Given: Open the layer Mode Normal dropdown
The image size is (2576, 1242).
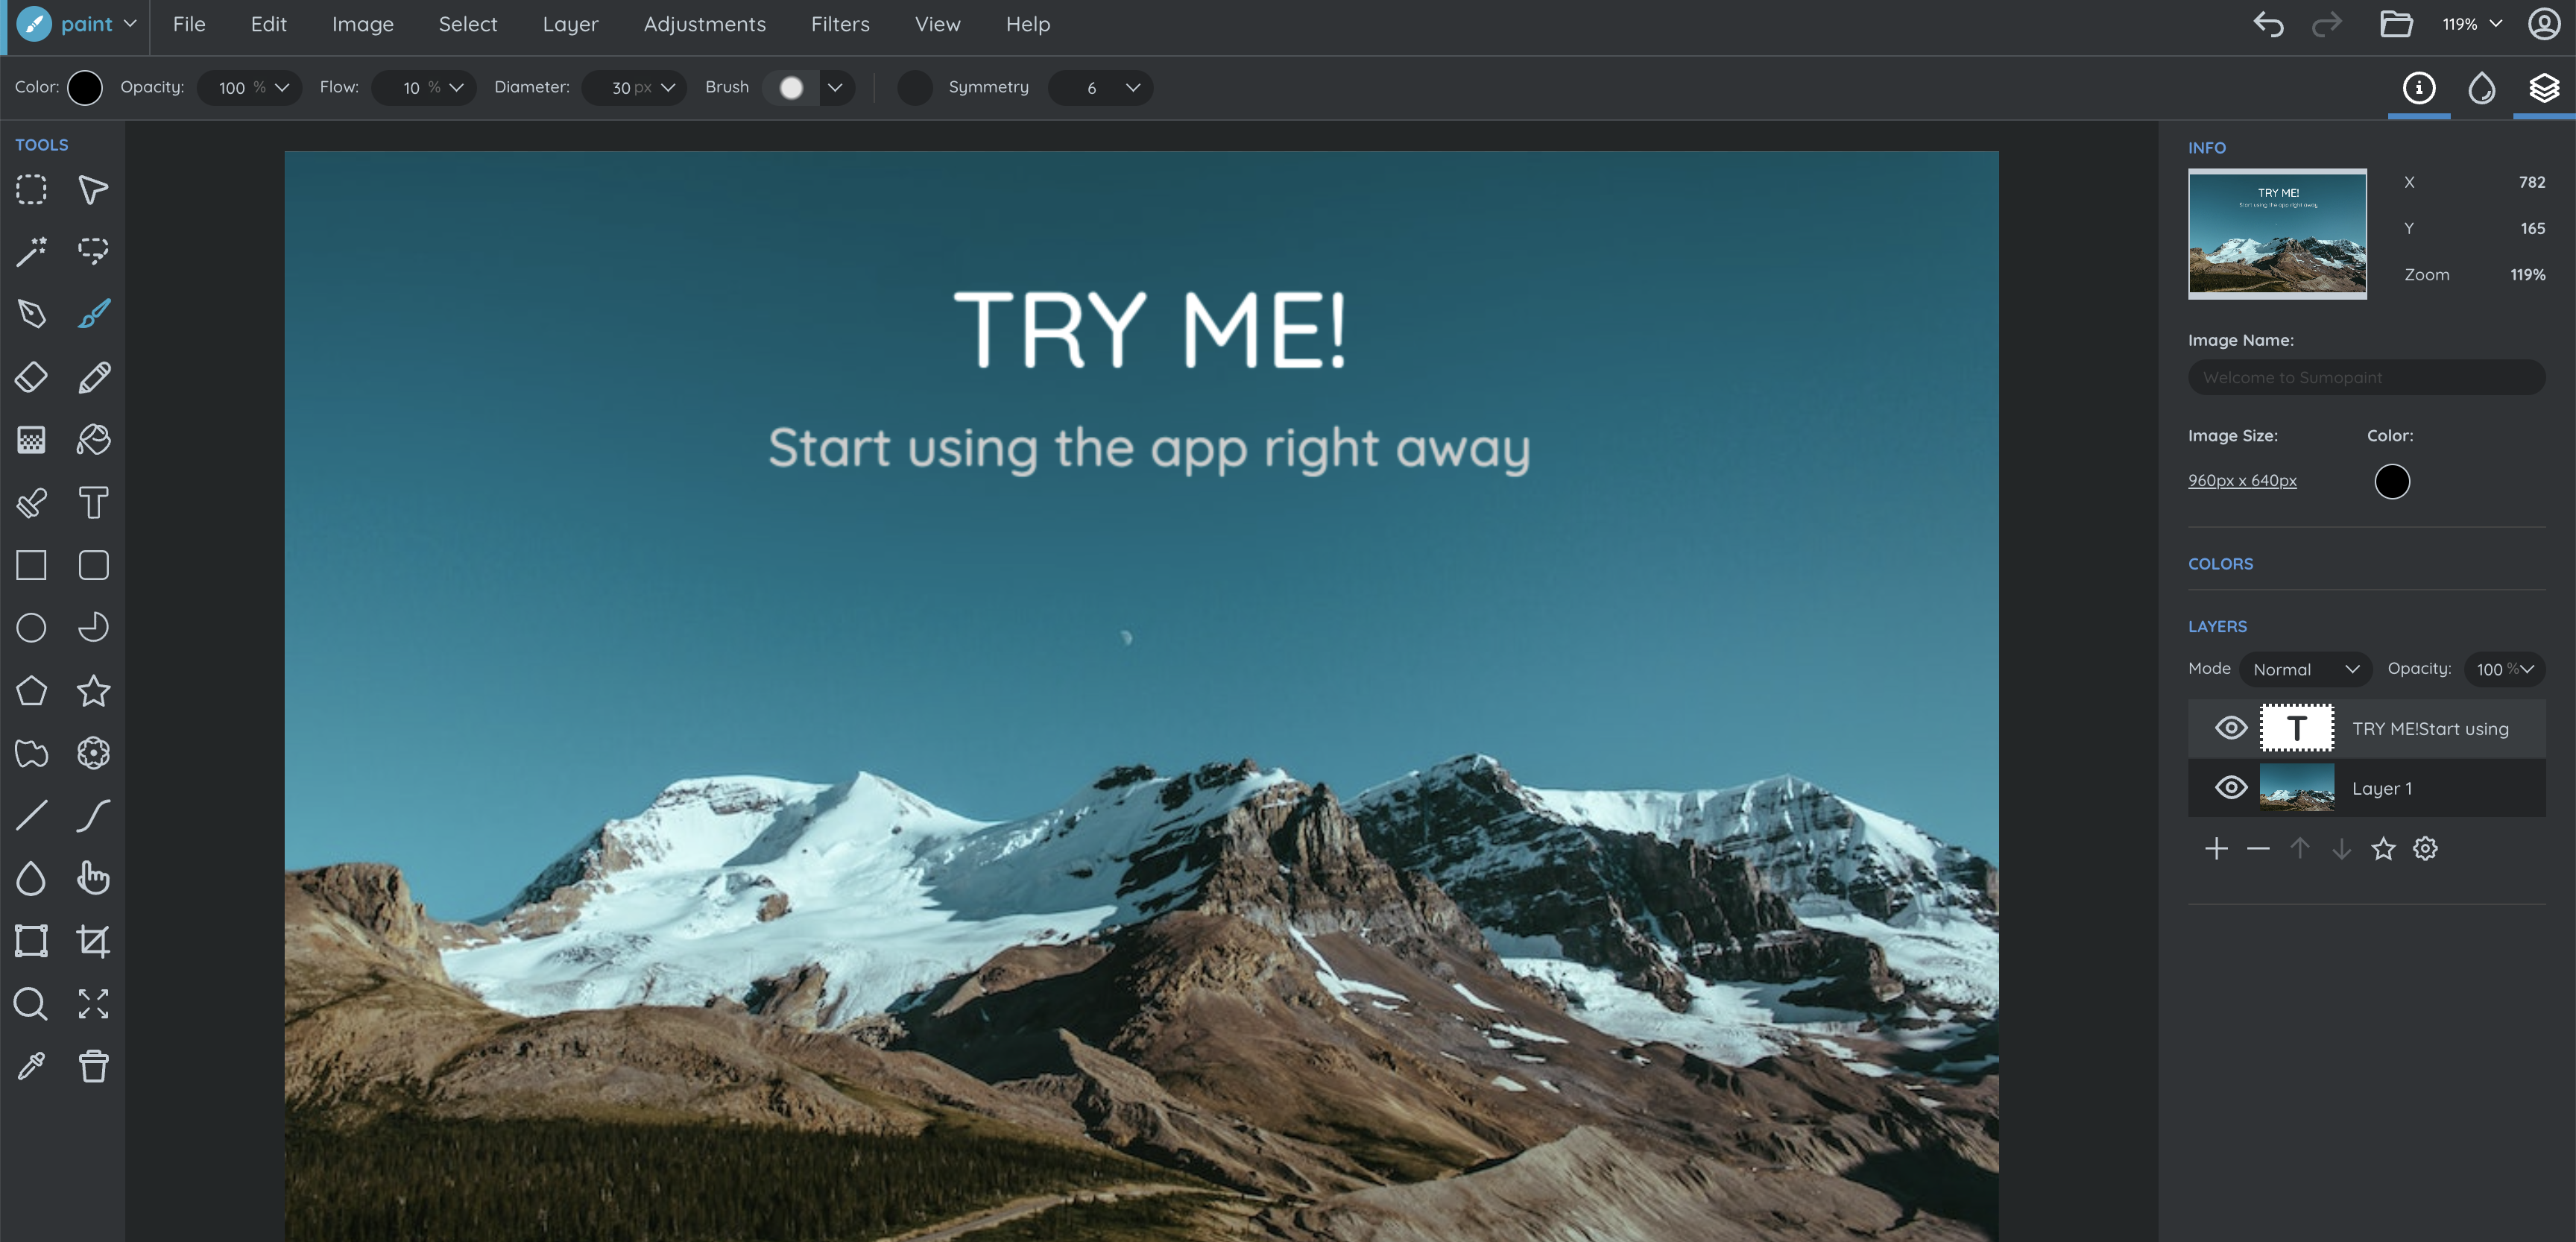Looking at the screenshot, I should pos(2304,669).
